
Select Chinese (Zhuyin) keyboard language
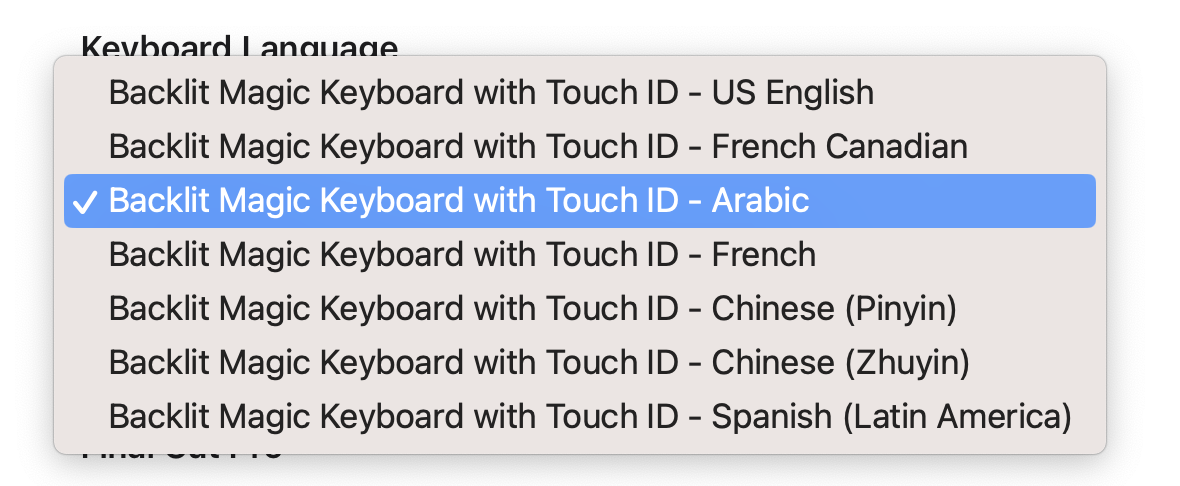point(539,362)
